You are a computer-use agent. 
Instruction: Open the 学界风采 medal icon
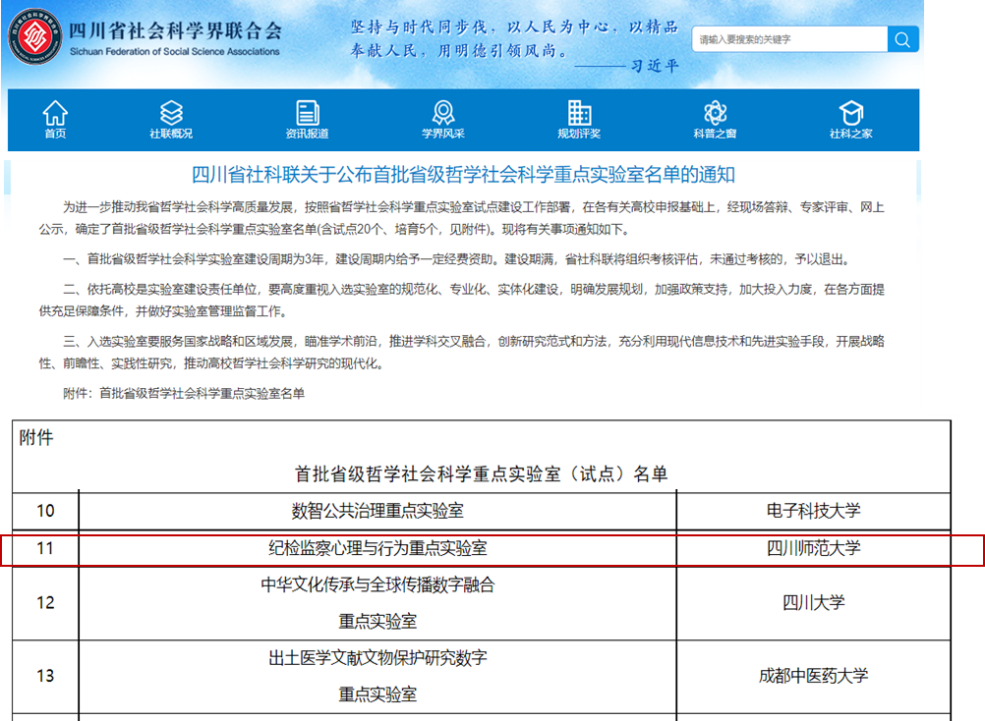click(443, 113)
